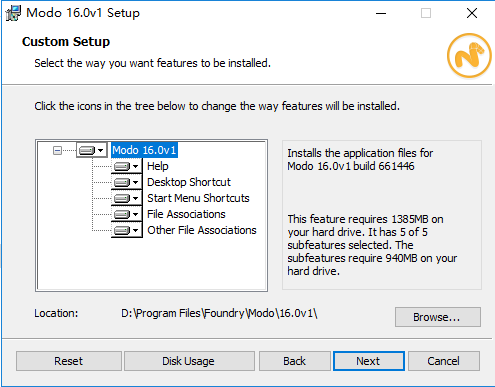Minimize the setup window

381,13
